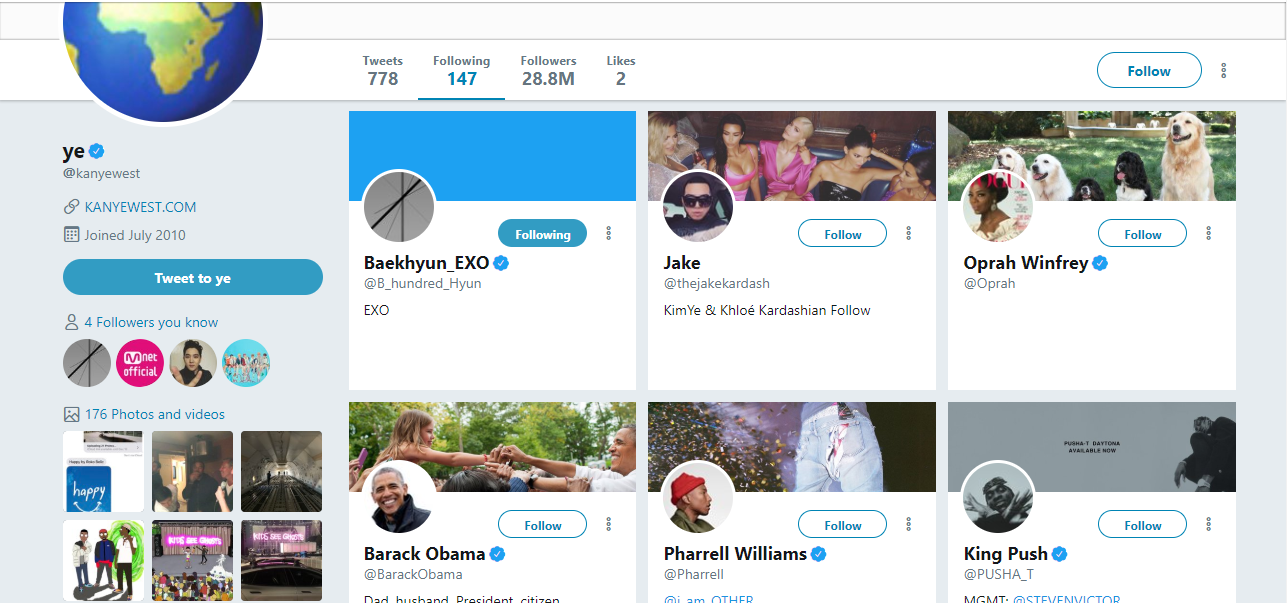
Task: Switch to the Followers tab
Action: [x=548, y=70]
